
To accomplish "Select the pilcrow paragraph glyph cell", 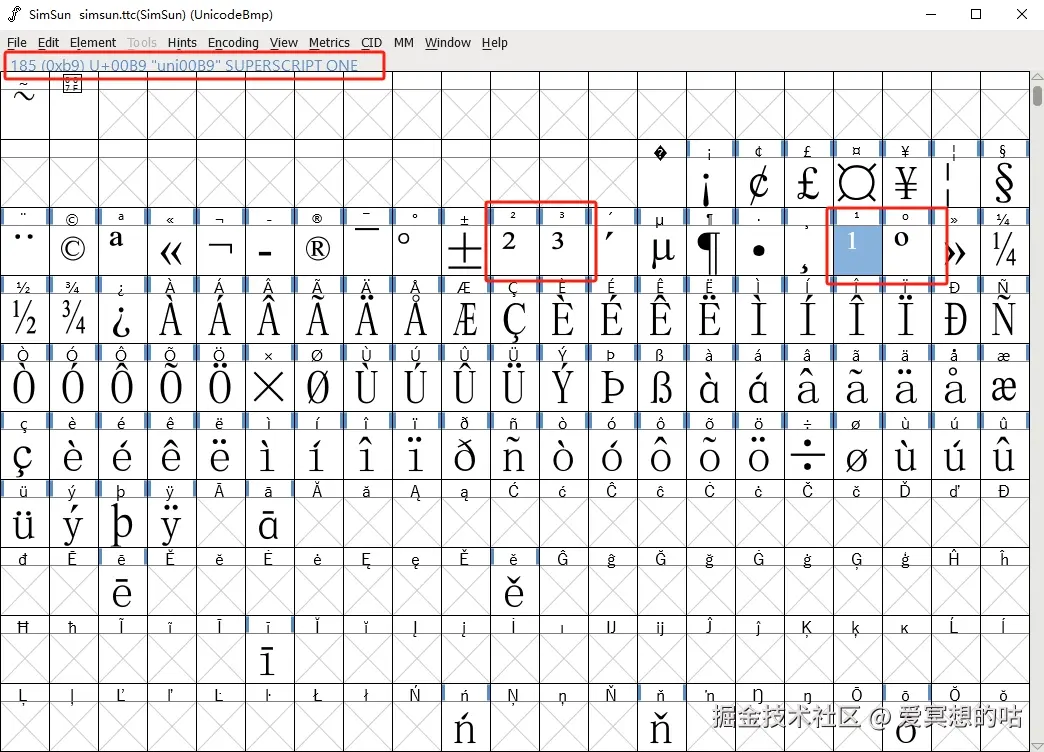I will [710, 250].
